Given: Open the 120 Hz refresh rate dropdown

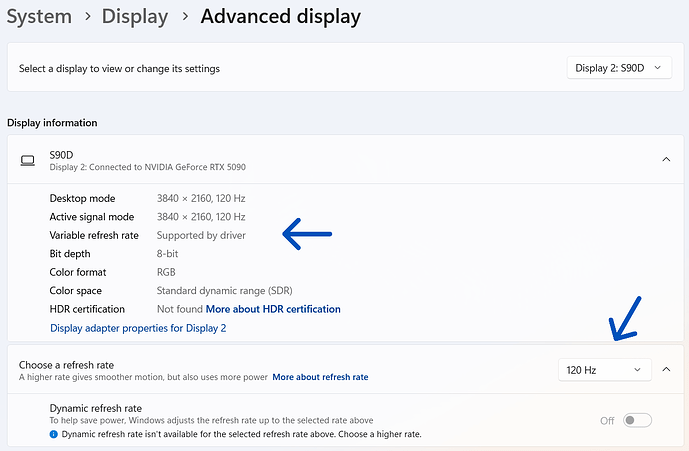Looking at the screenshot, I should pos(605,370).
